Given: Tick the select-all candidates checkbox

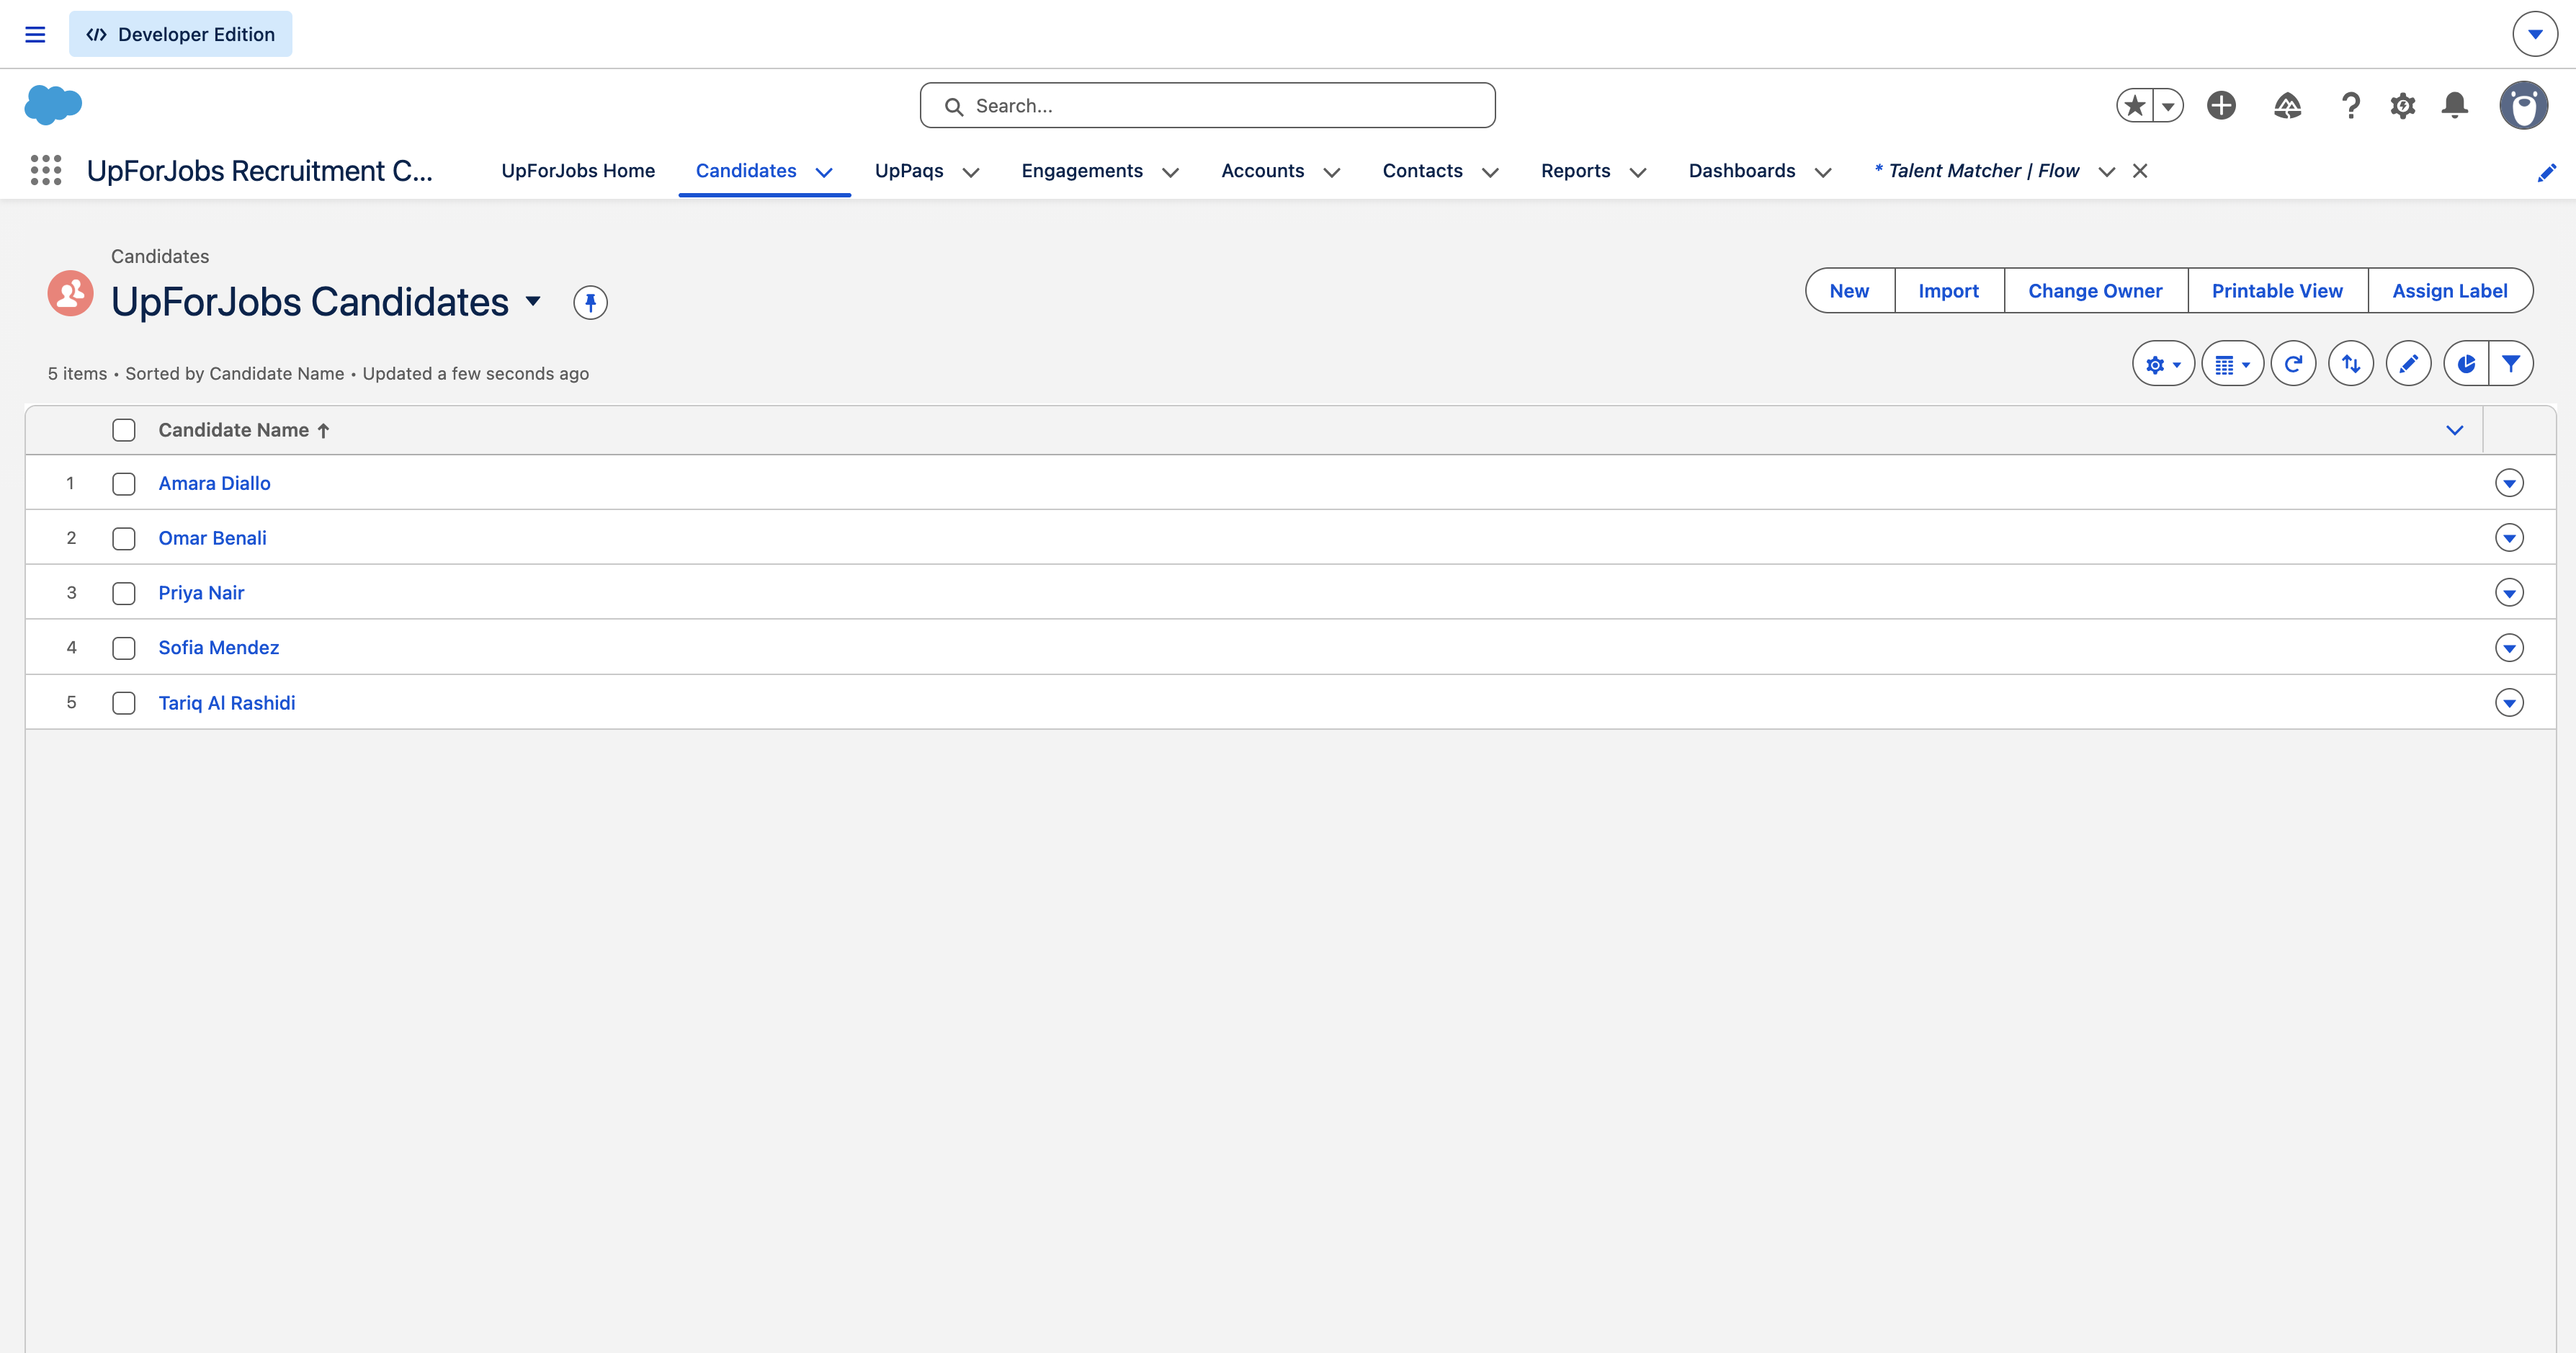Looking at the screenshot, I should point(124,430).
